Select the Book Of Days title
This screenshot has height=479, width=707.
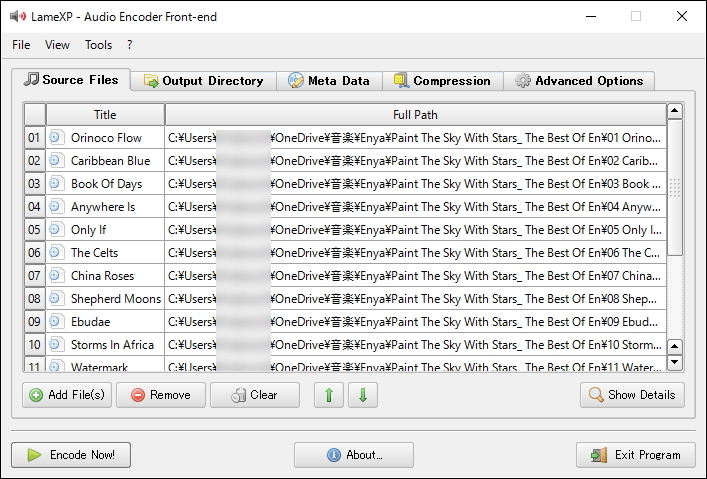pyautogui.click(x=106, y=184)
